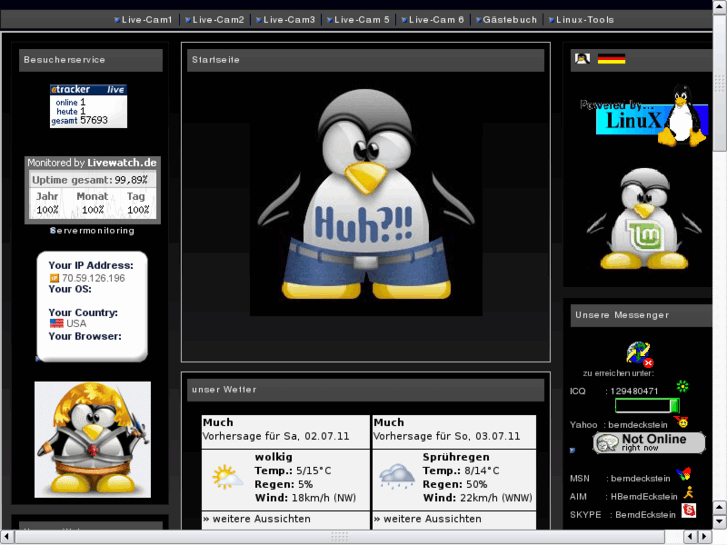This screenshot has height=545, width=727.
Task: Click the Your IP Address info box
Action: pos(92,306)
